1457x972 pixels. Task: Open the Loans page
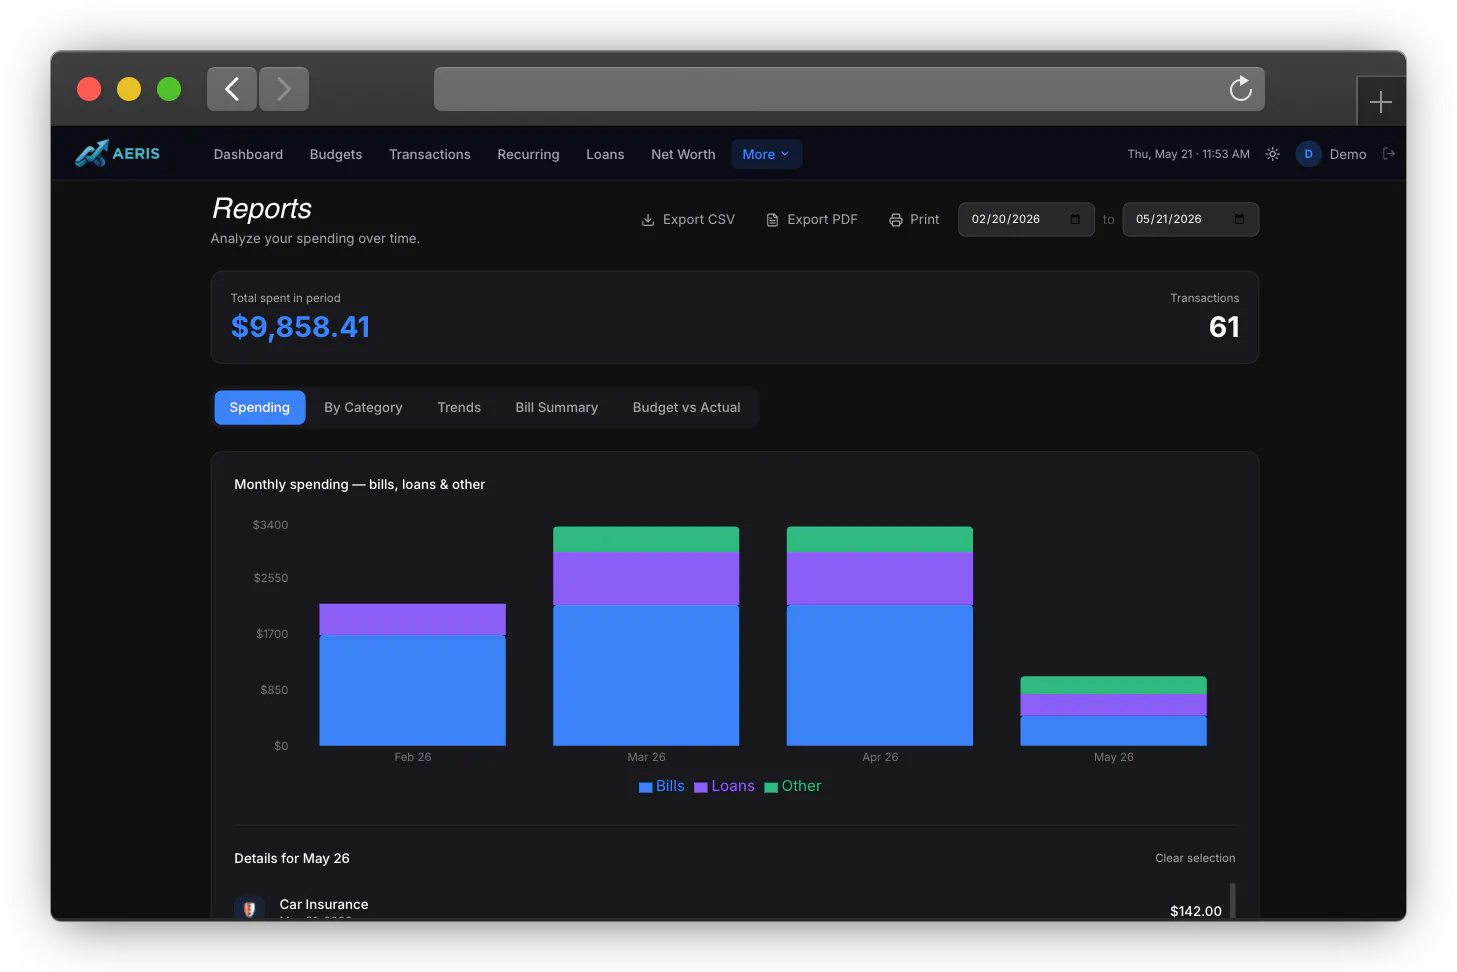point(605,154)
